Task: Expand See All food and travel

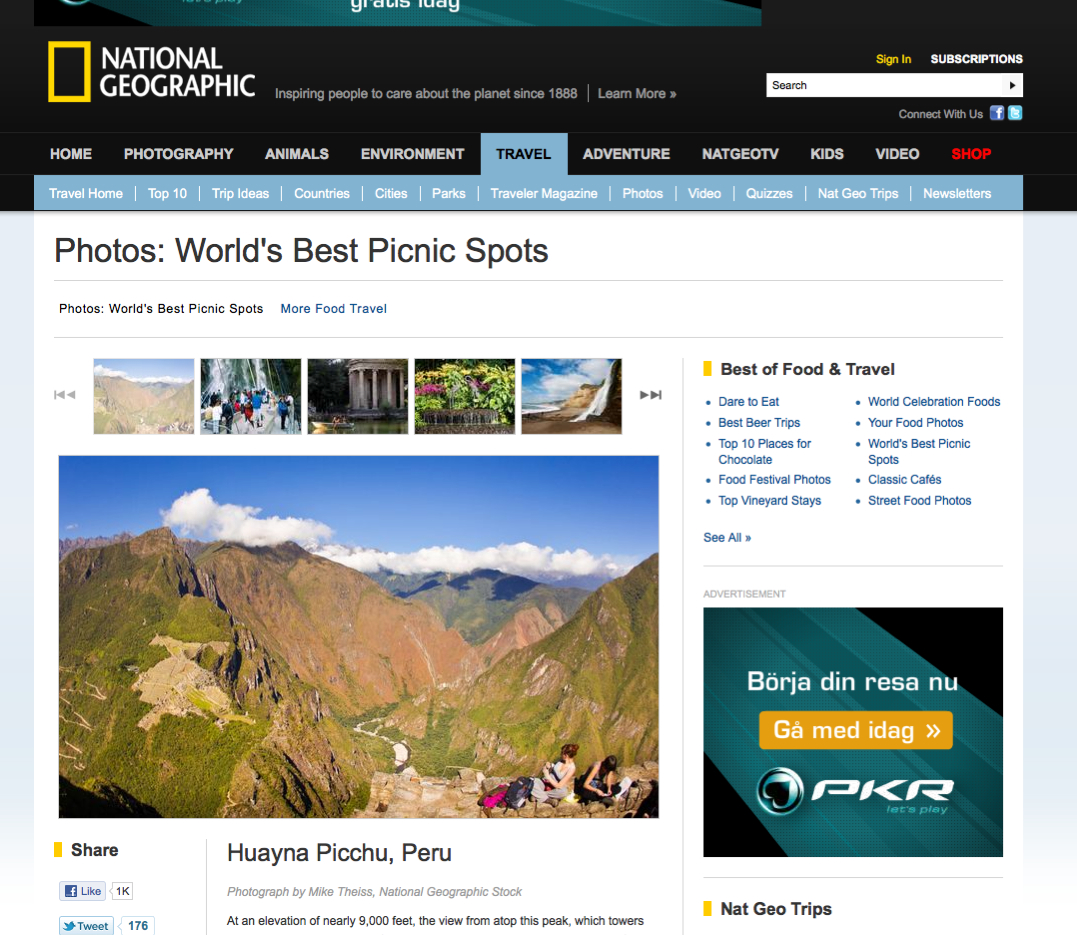Action: (x=727, y=538)
